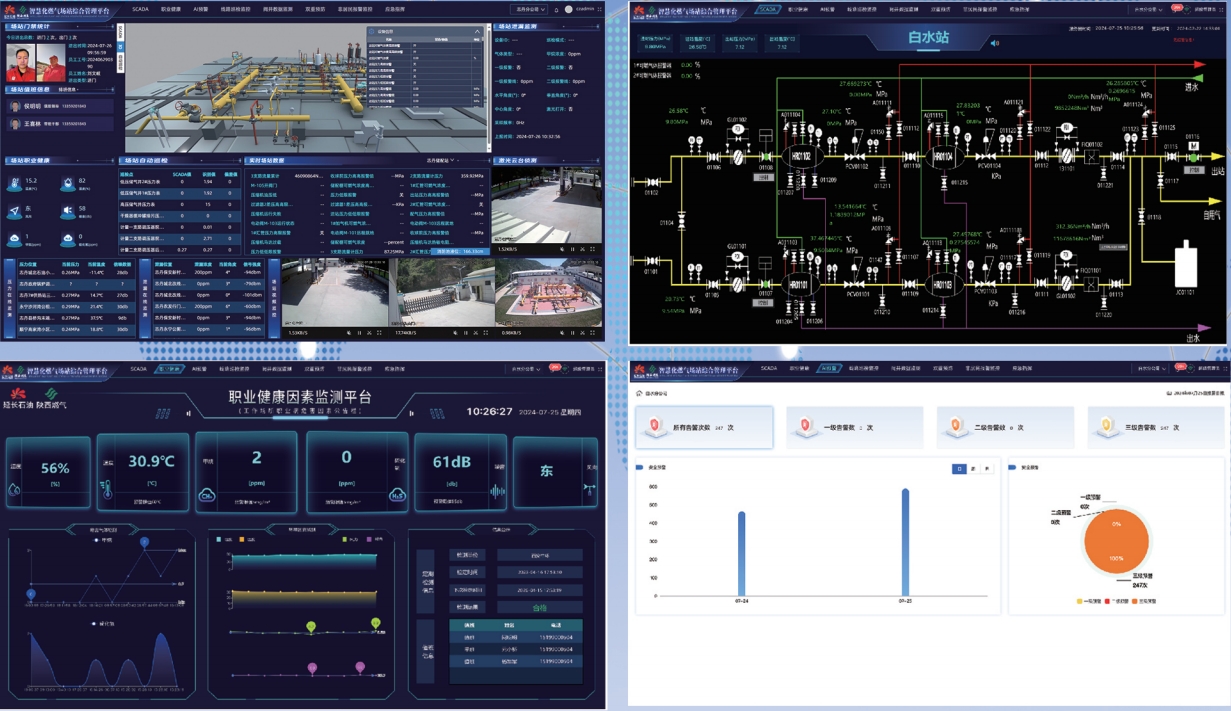Open the SCADA tab in 3D station dashboard
The width and height of the screenshot is (1231, 711).
coord(138,9)
